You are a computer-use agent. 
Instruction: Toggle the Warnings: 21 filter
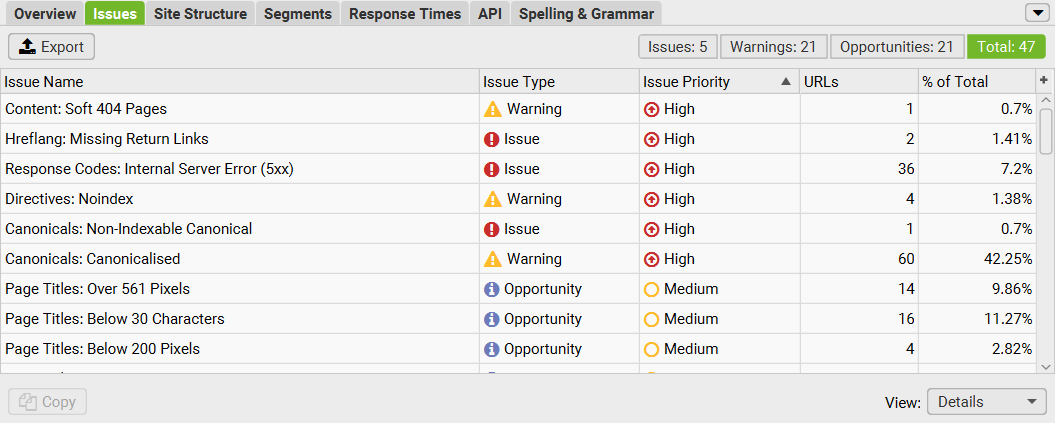pyautogui.click(x=773, y=47)
